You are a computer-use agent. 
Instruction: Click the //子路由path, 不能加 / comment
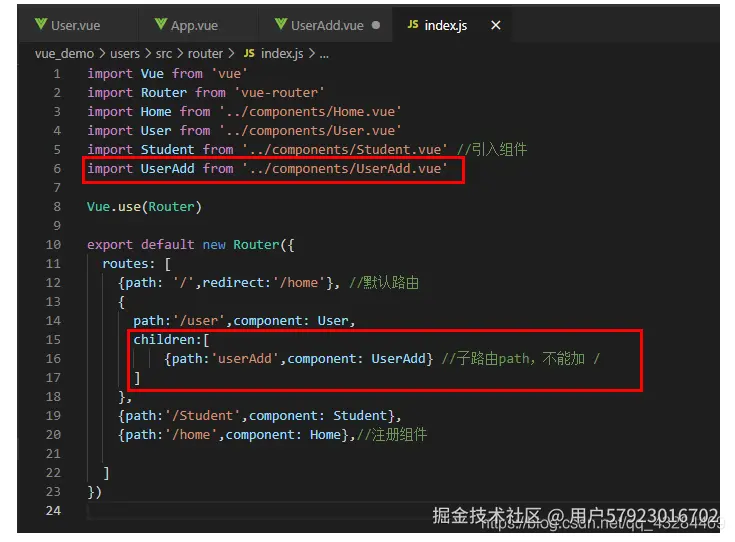520,359
